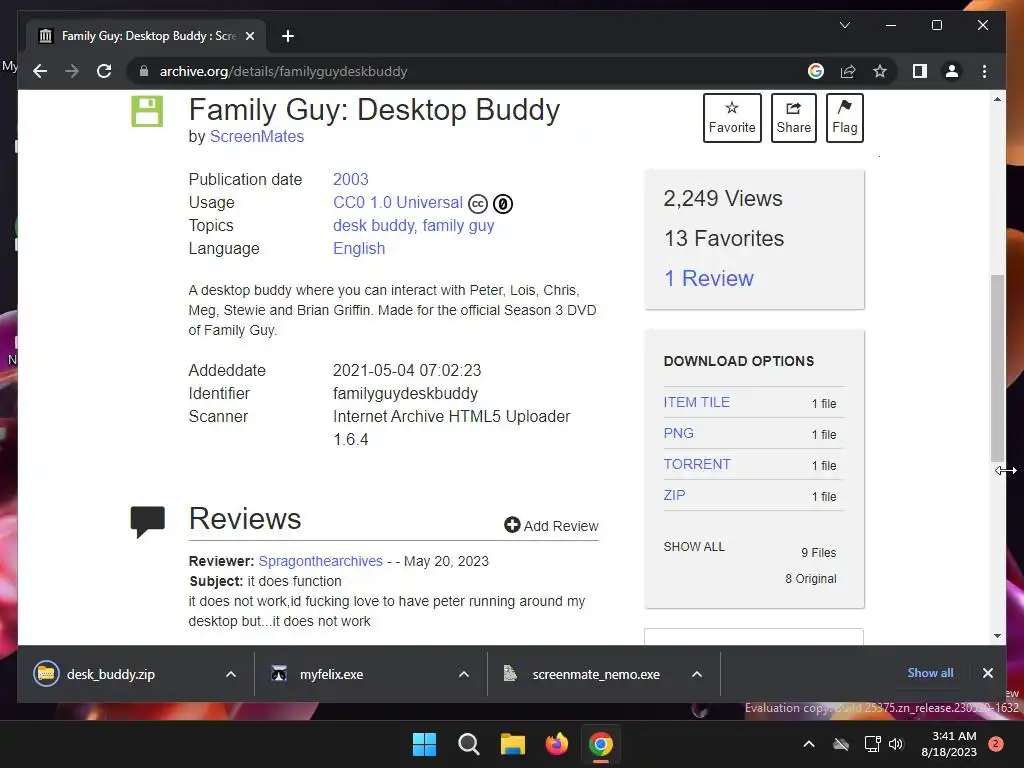Viewport: 1024px width, 768px height.
Task: Click Show all downloads
Action: (x=930, y=673)
